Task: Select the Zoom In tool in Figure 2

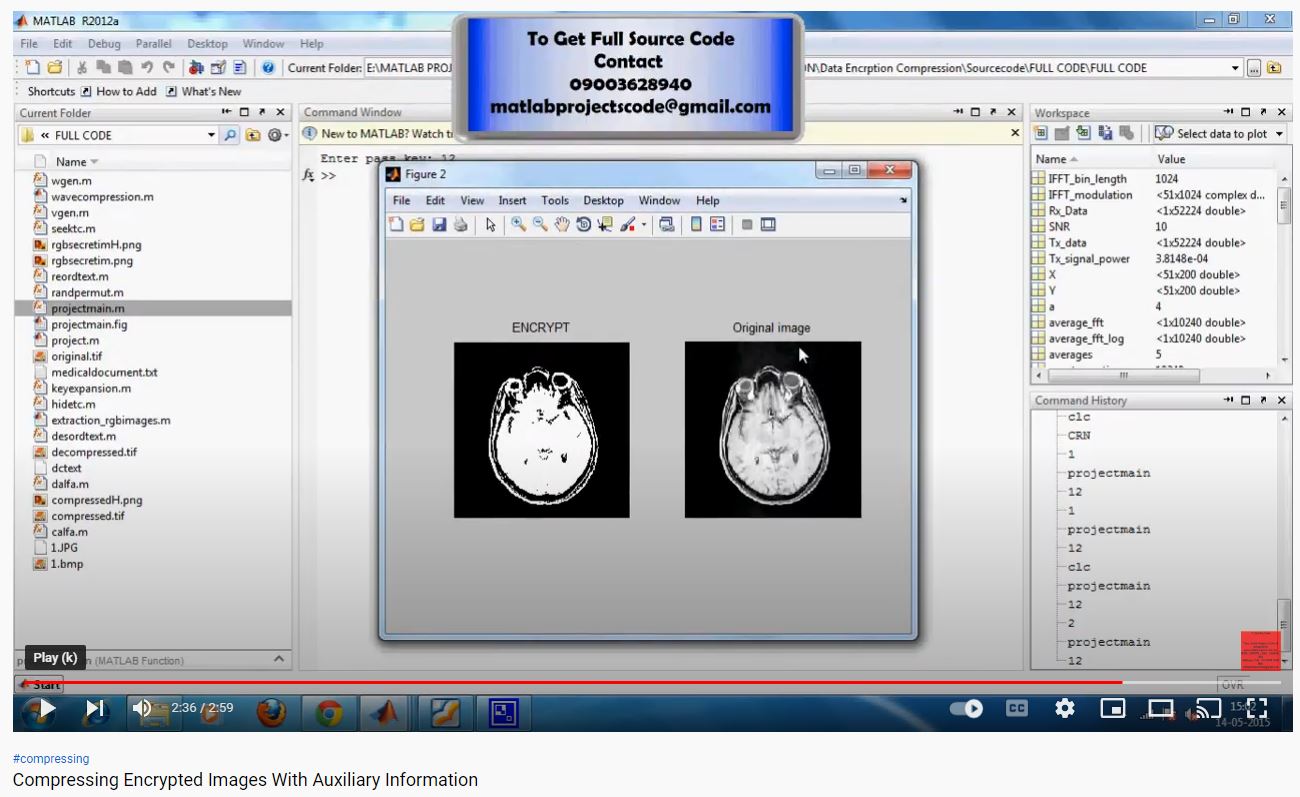Action: (518, 225)
